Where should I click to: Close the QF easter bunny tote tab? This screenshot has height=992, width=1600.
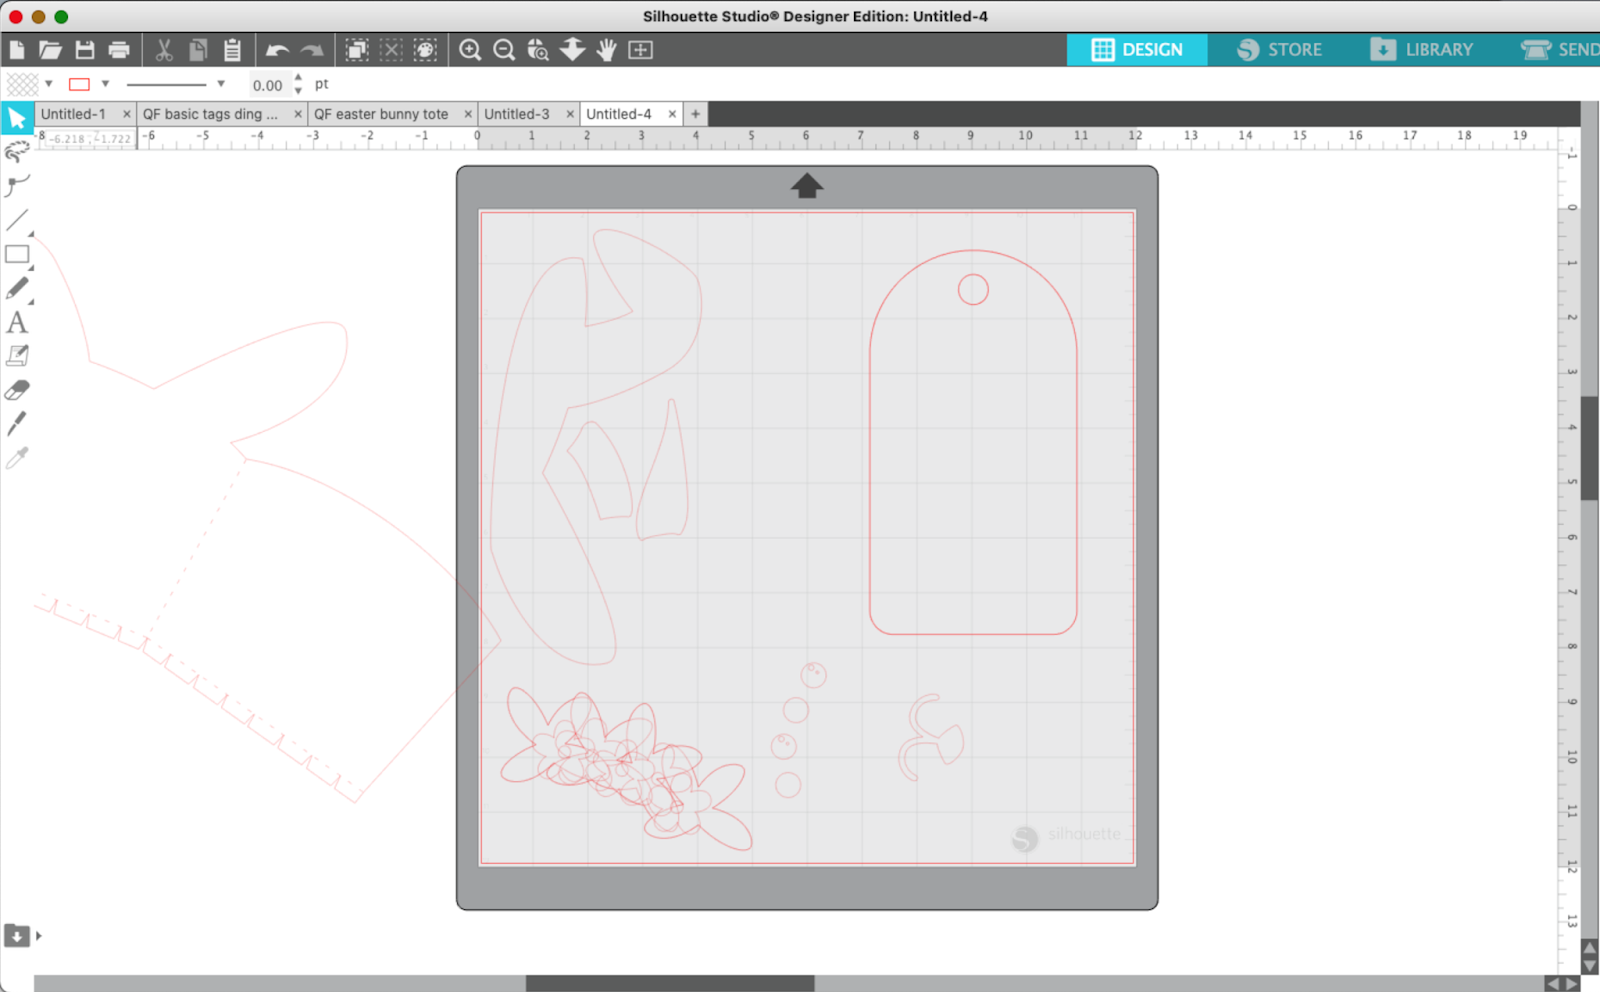pos(468,114)
